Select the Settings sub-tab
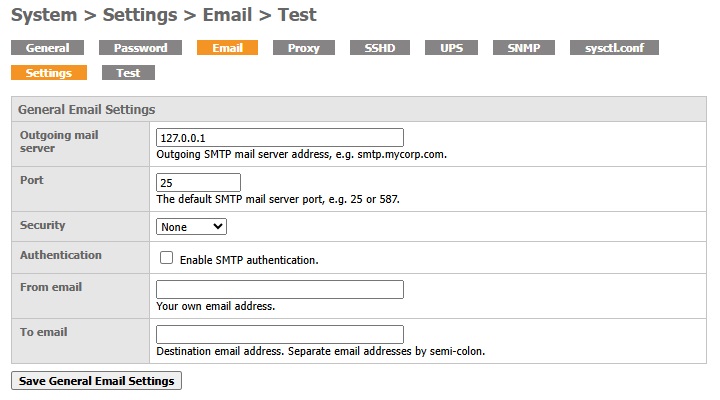 click(48, 73)
